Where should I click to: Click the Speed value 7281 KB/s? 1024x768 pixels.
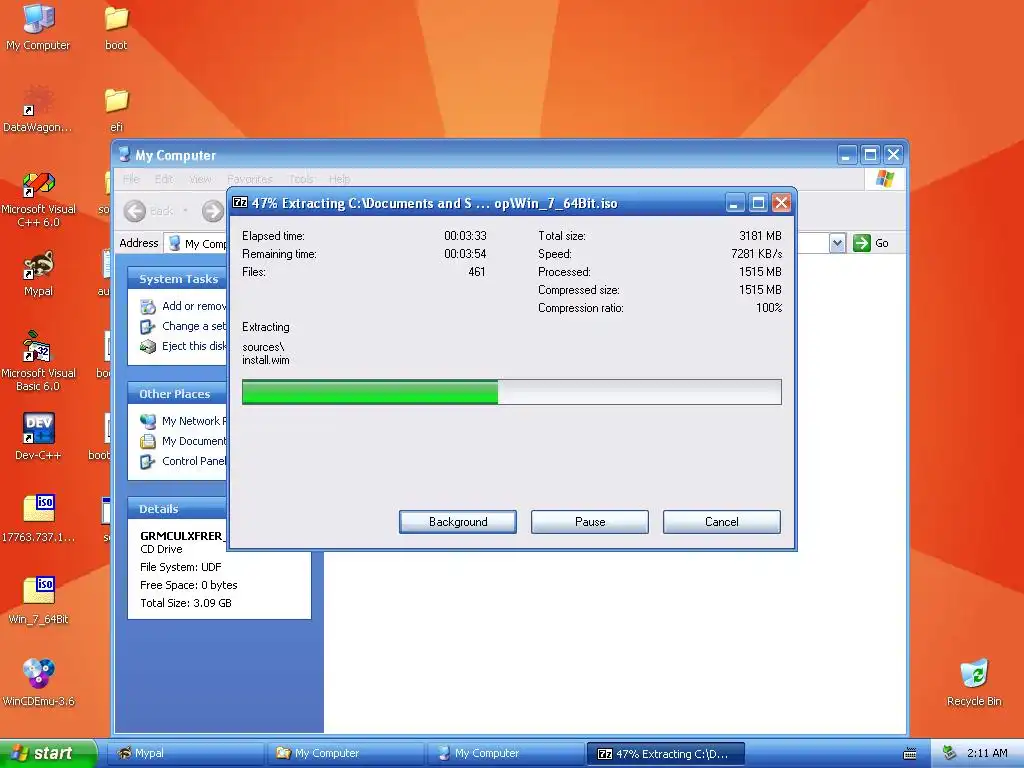tap(756, 253)
